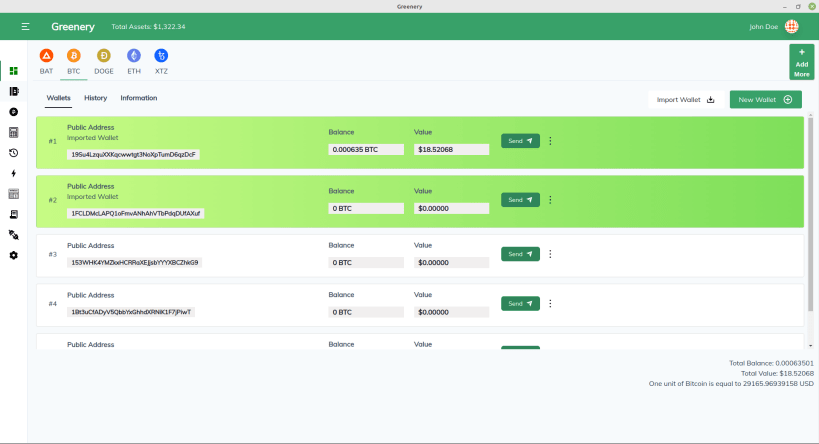Open more options for wallet #3
Image resolution: width=819 pixels, height=444 pixels.
[x=550, y=254]
